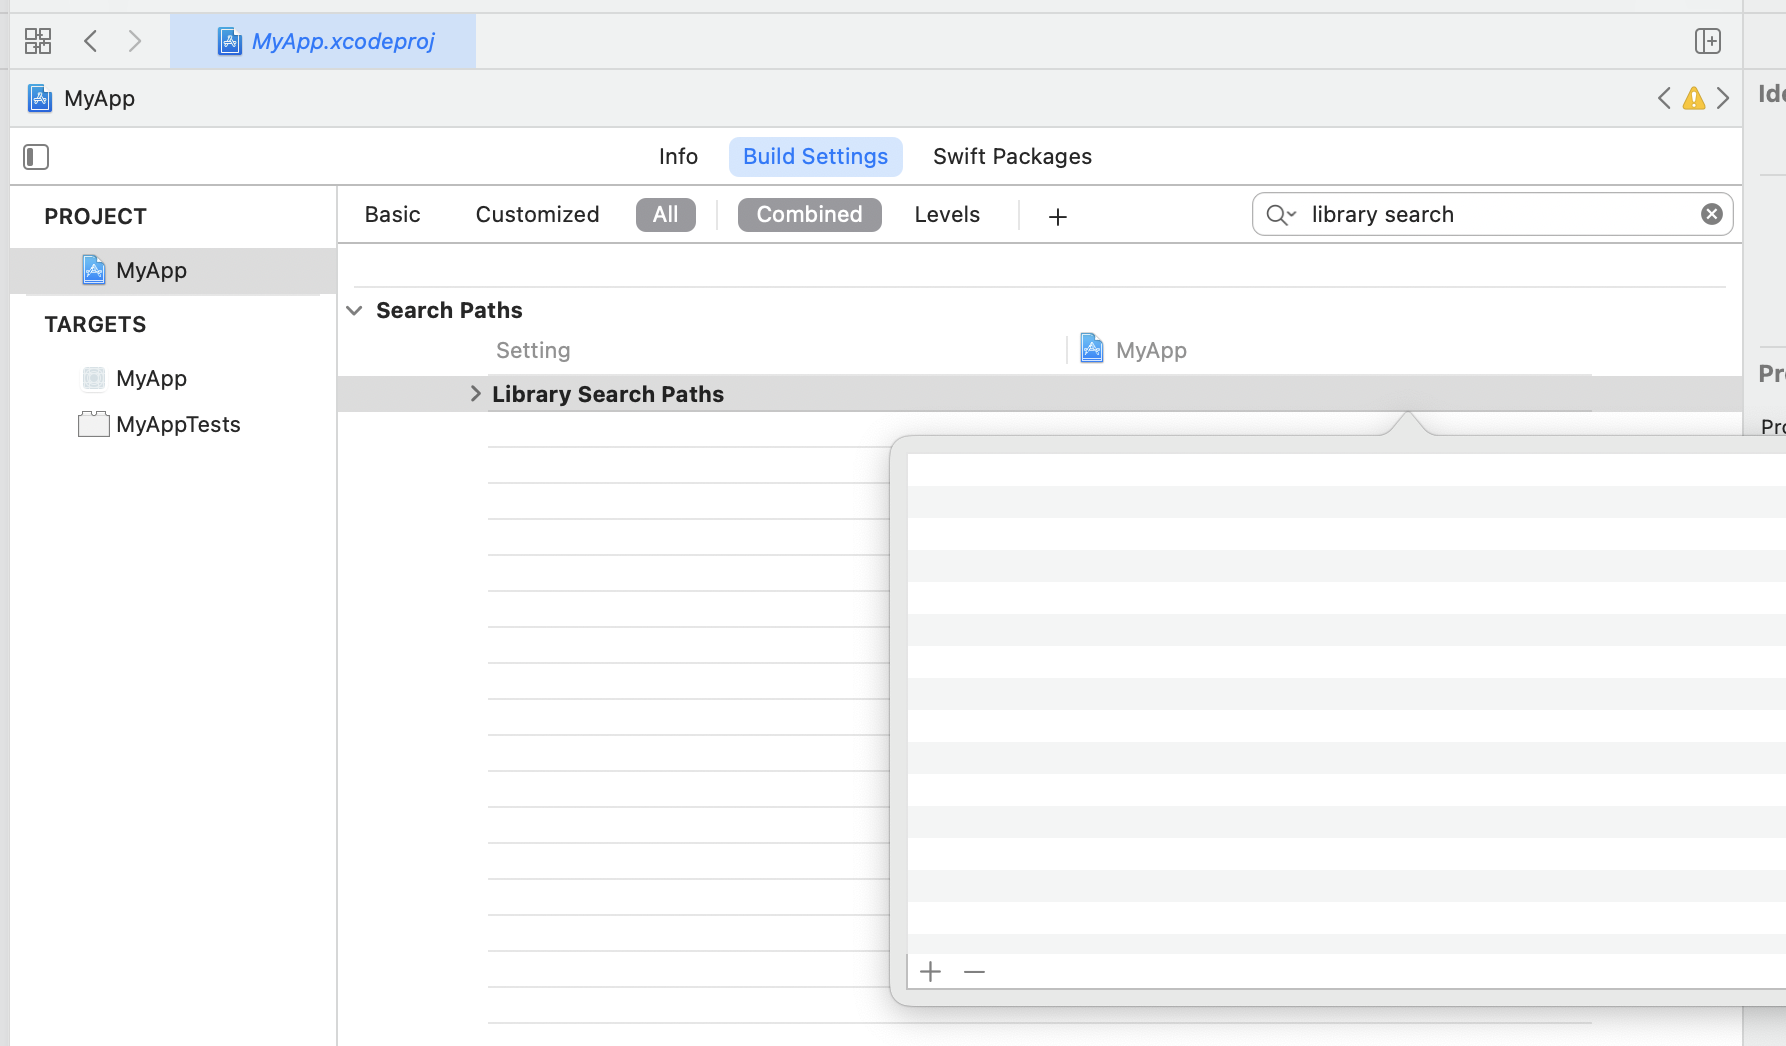Switch to the Build Settings tab
Screen dimensions: 1786x1046
tap(815, 157)
